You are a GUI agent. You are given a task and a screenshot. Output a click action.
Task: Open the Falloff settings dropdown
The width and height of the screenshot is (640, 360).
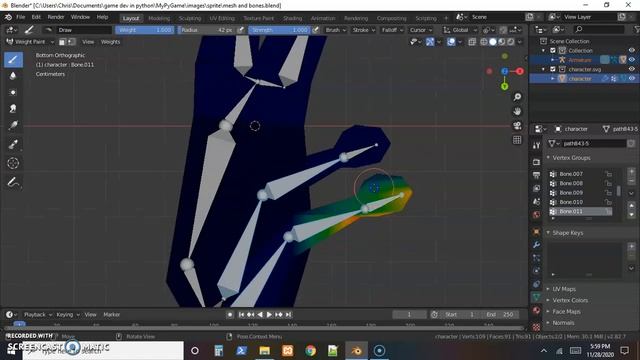click(392, 30)
